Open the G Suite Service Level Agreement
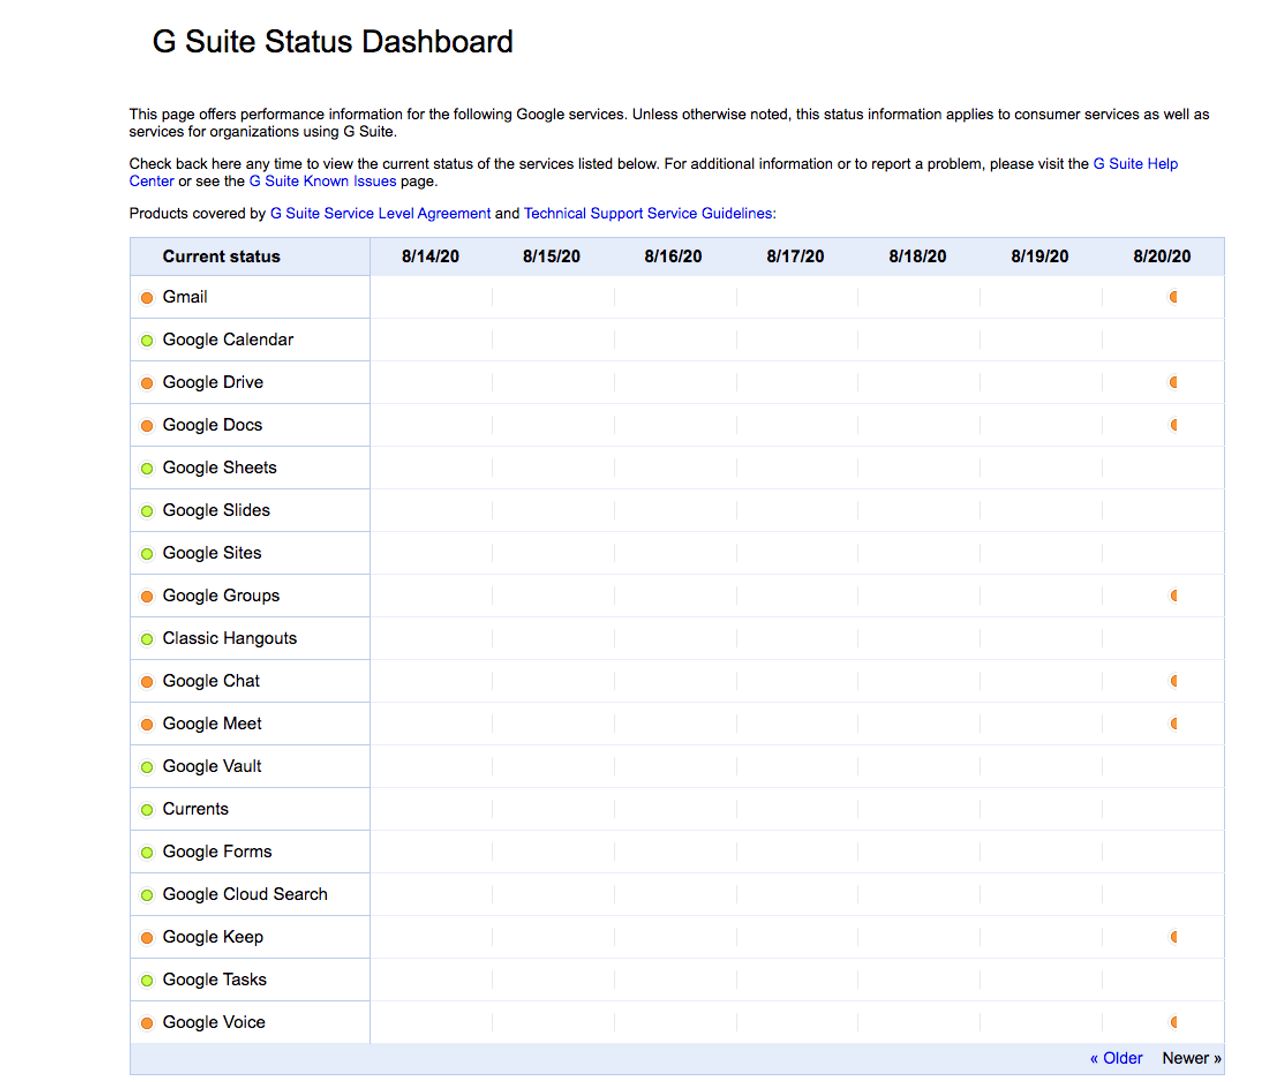Image resolution: width=1280 pixels, height=1082 pixels. (x=378, y=213)
